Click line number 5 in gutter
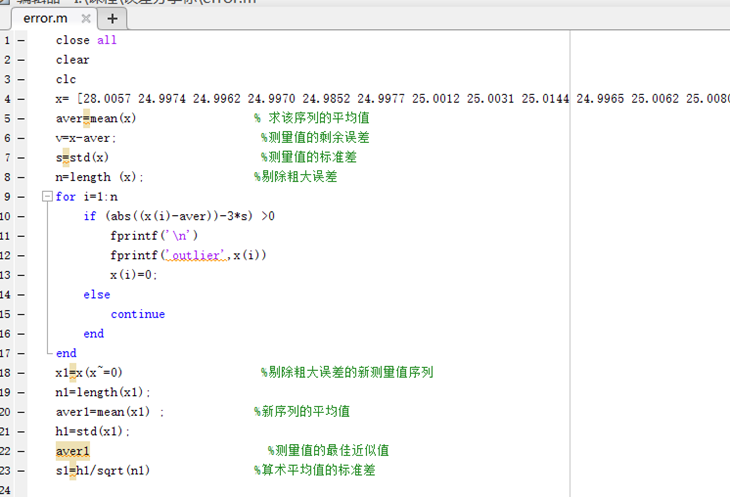 [x=7, y=119]
